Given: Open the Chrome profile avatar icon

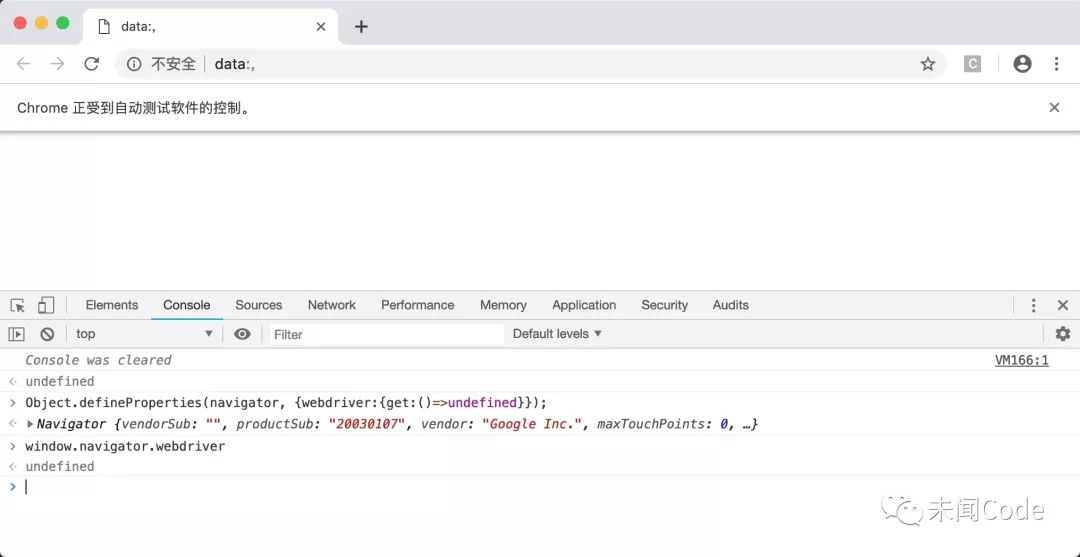Looking at the screenshot, I should 1022,64.
